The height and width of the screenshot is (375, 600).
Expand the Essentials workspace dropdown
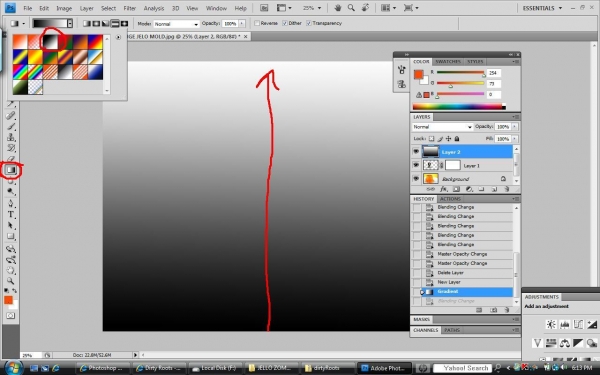click(x=542, y=8)
